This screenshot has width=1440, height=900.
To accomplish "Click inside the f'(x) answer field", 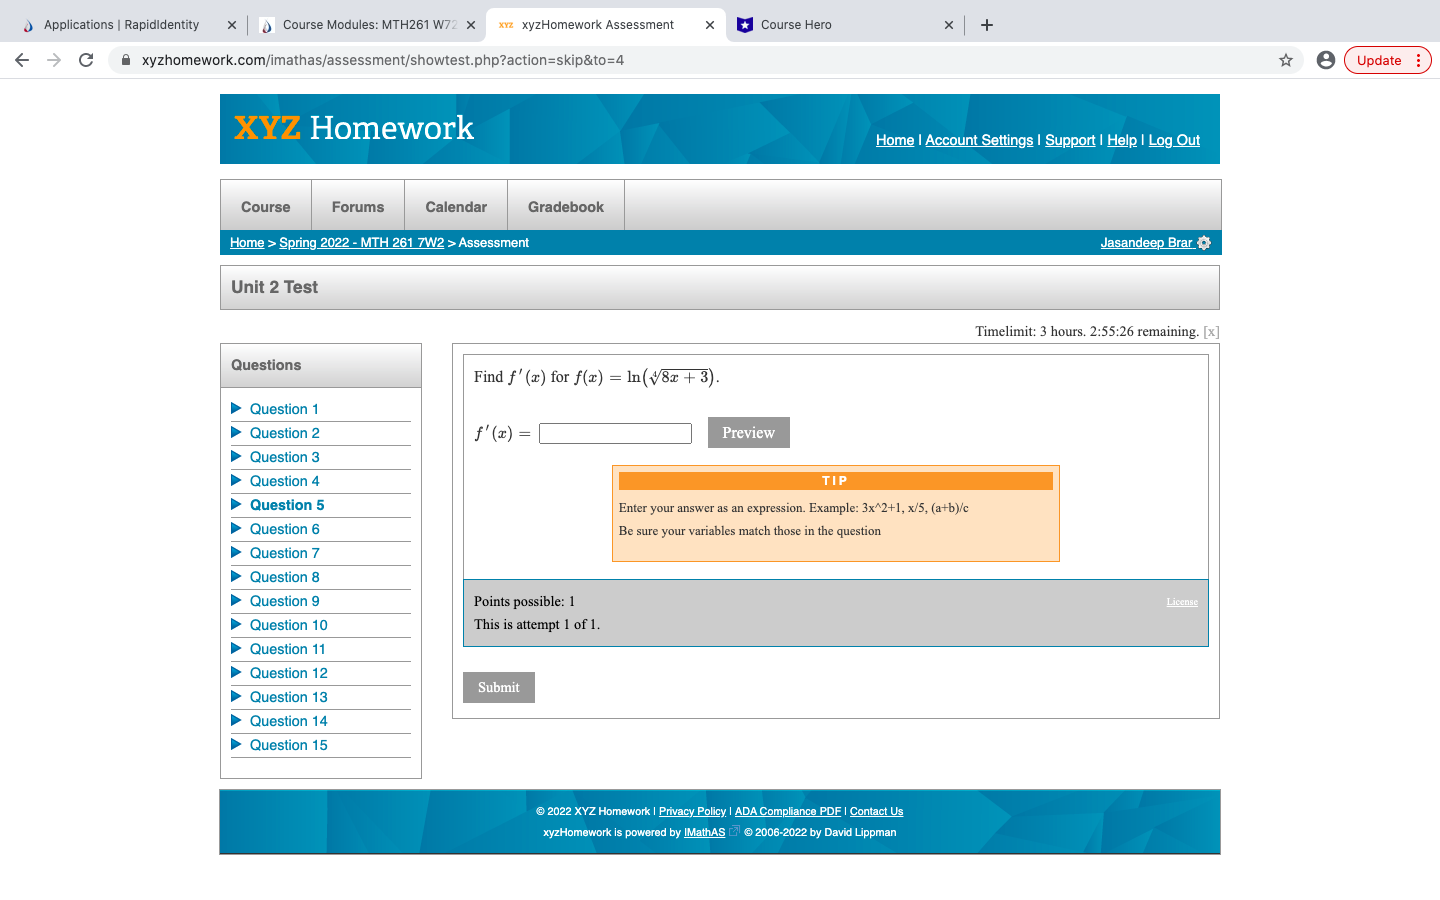I will (614, 432).
